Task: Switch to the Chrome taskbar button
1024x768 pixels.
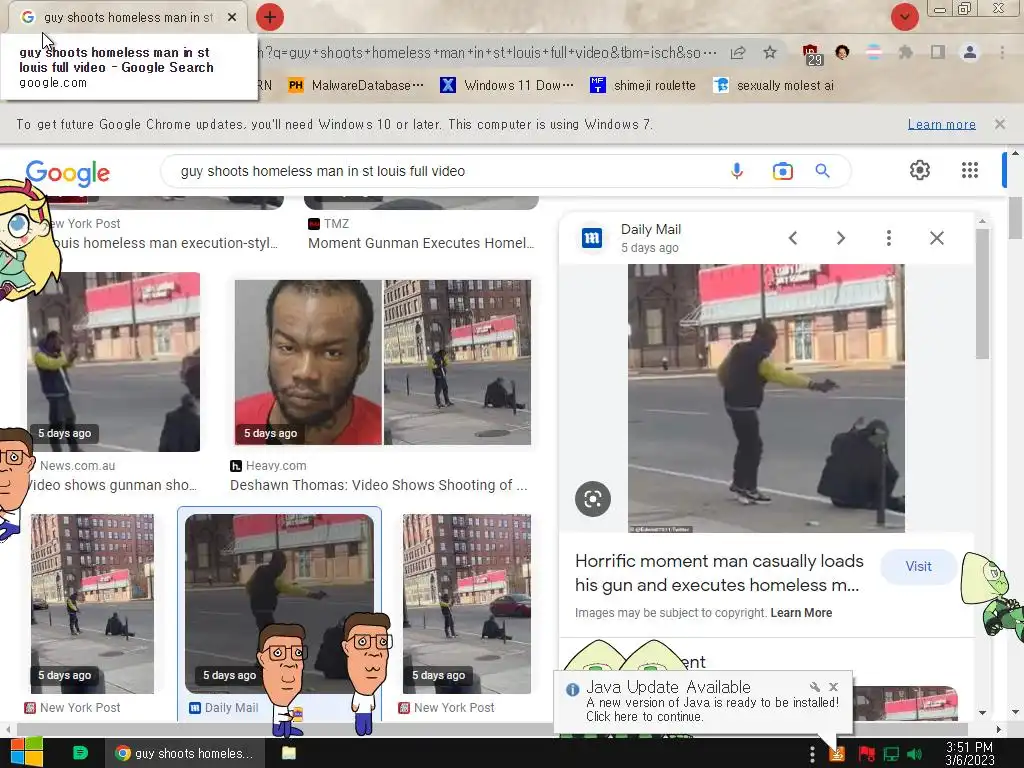Action: (x=184, y=753)
